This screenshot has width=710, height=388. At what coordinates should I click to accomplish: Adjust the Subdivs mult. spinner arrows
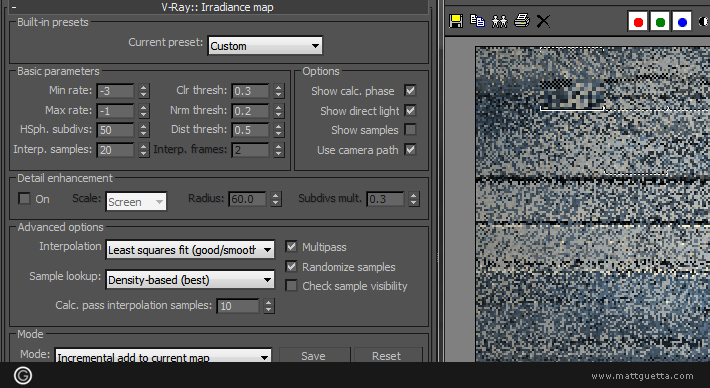(x=413, y=199)
